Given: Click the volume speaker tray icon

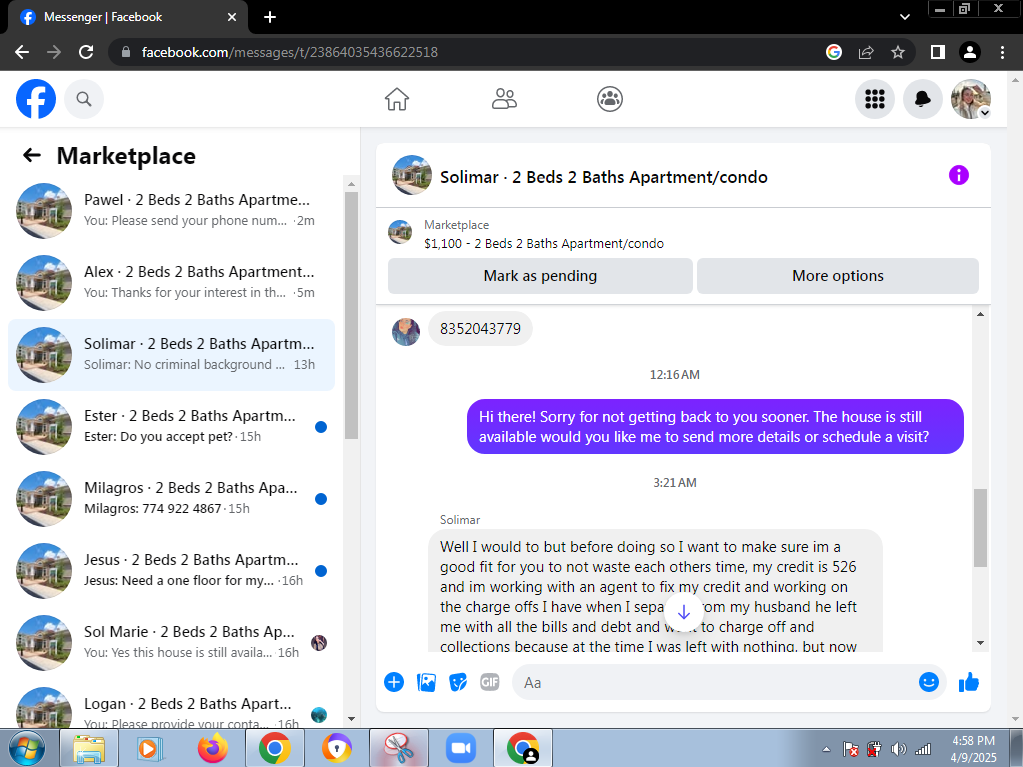Looking at the screenshot, I should (x=898, y=749).
